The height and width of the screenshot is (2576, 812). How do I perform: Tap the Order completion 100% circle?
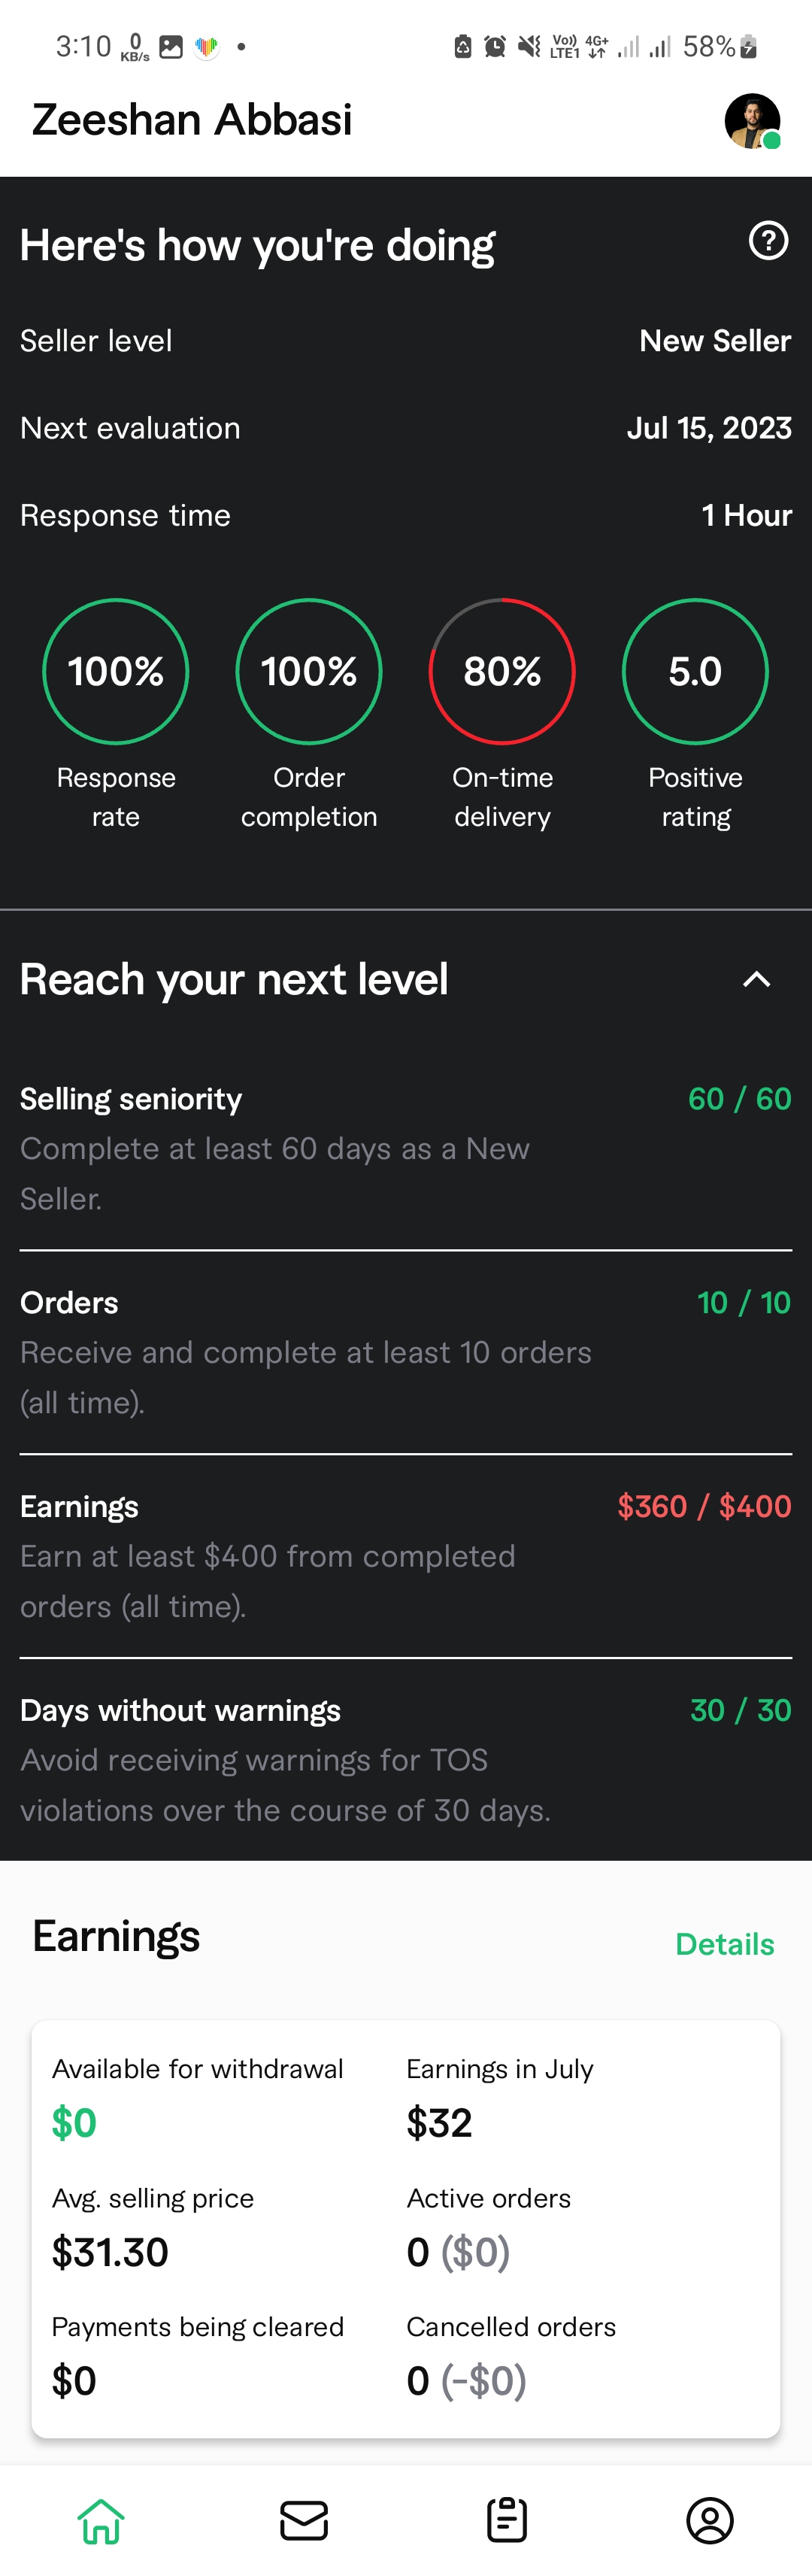tap(309, 671)
